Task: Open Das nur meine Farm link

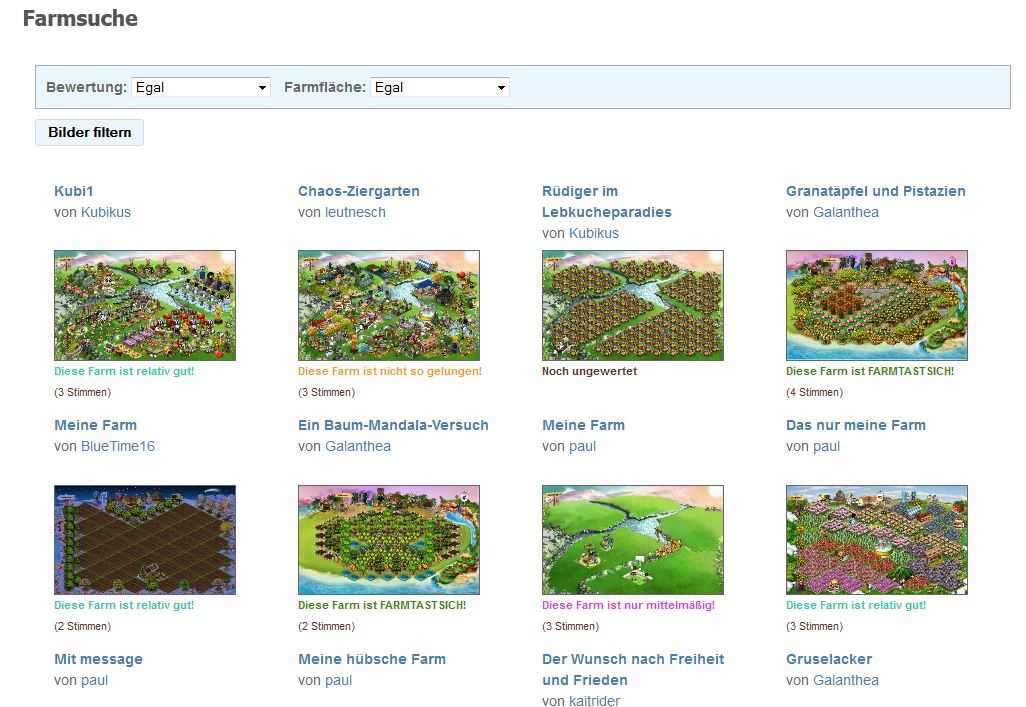Action: click(x=856, y=425)
